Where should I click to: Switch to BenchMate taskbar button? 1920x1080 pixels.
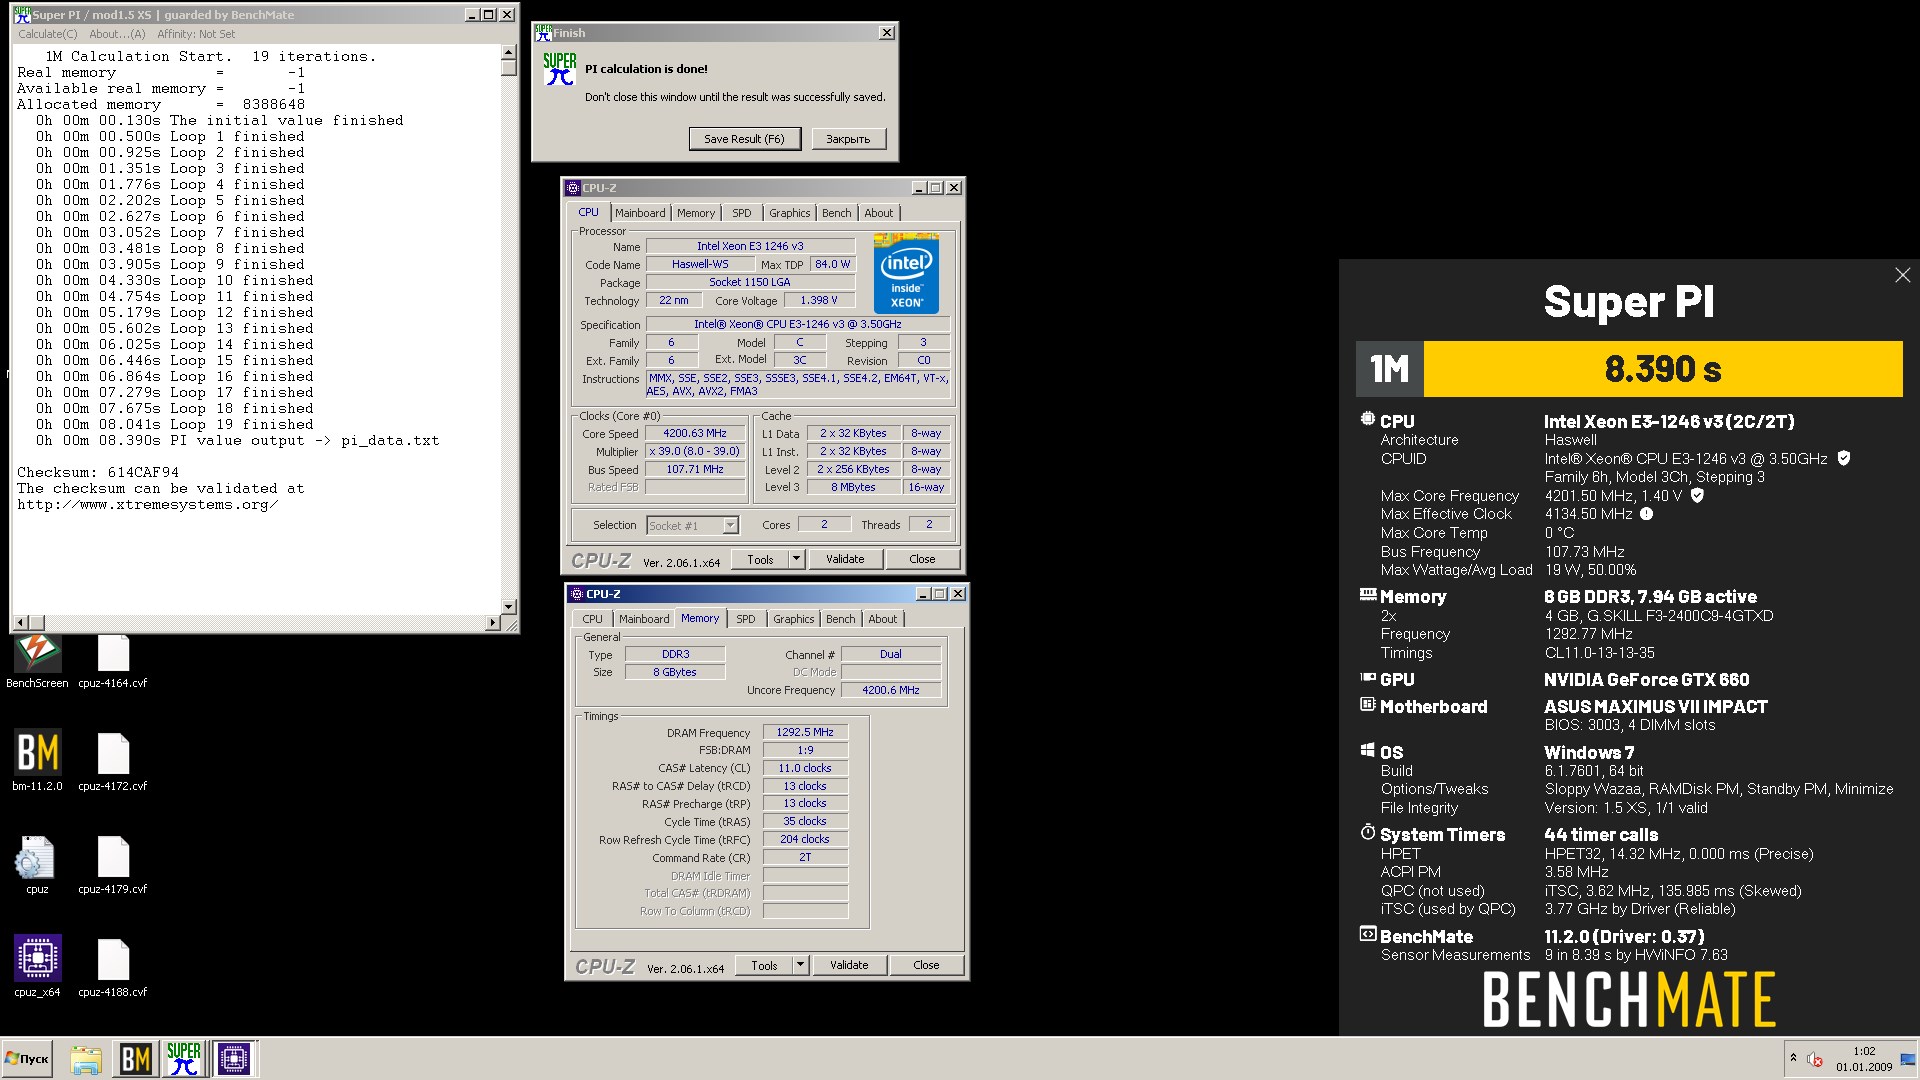coord(135,1059)
